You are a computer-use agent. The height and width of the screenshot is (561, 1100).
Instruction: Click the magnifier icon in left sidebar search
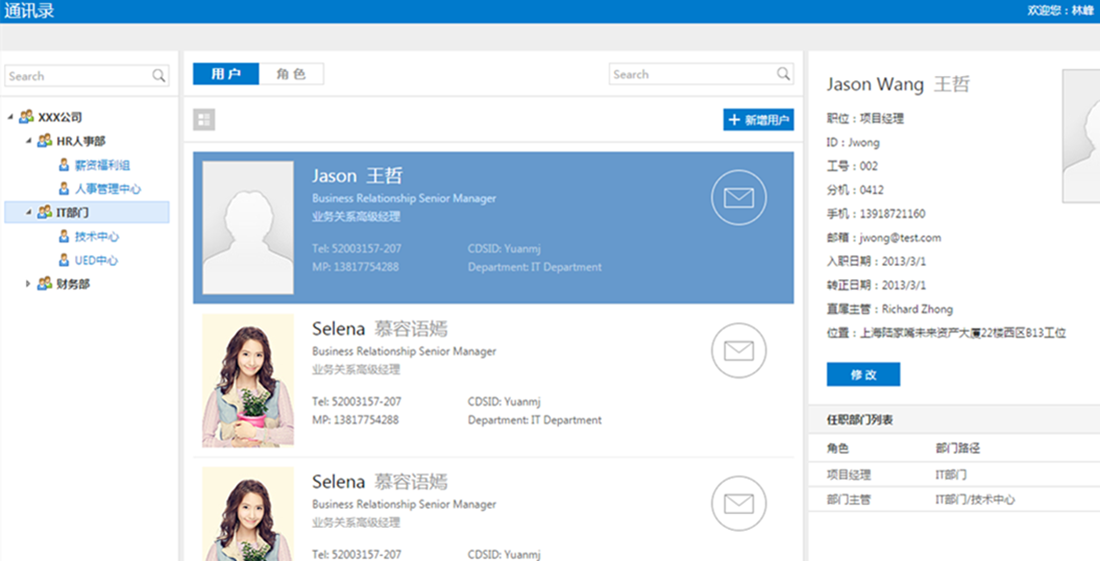click(159, 76)
